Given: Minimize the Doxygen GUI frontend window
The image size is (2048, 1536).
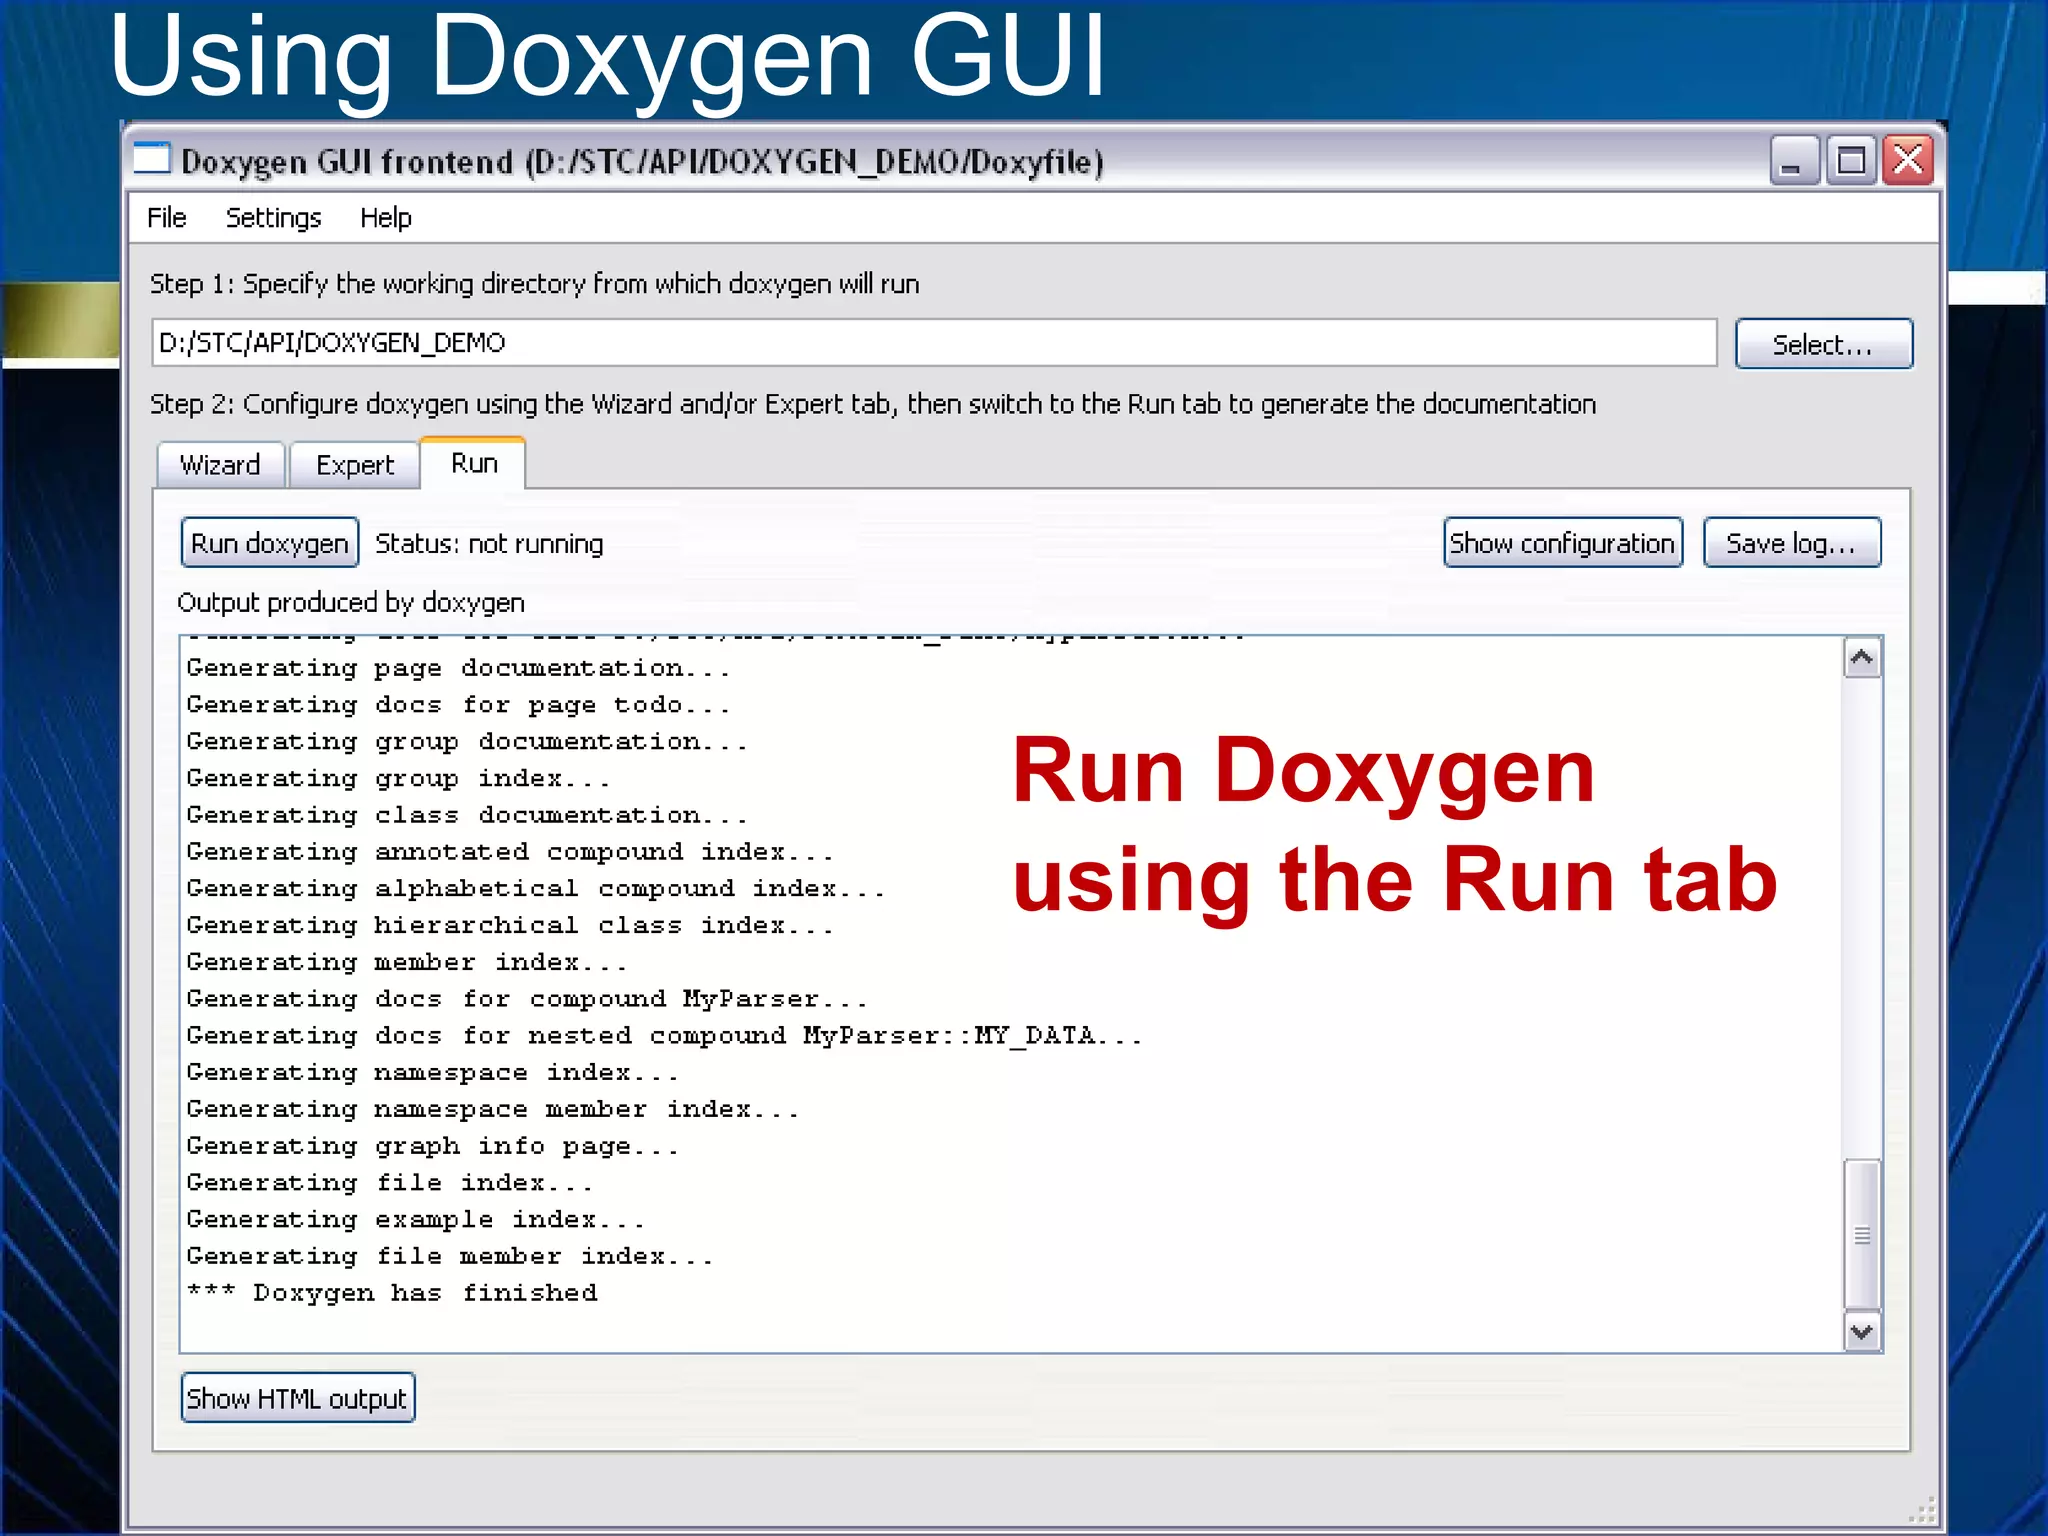Looking at the screenshot, I should (x=1794, y=161).
